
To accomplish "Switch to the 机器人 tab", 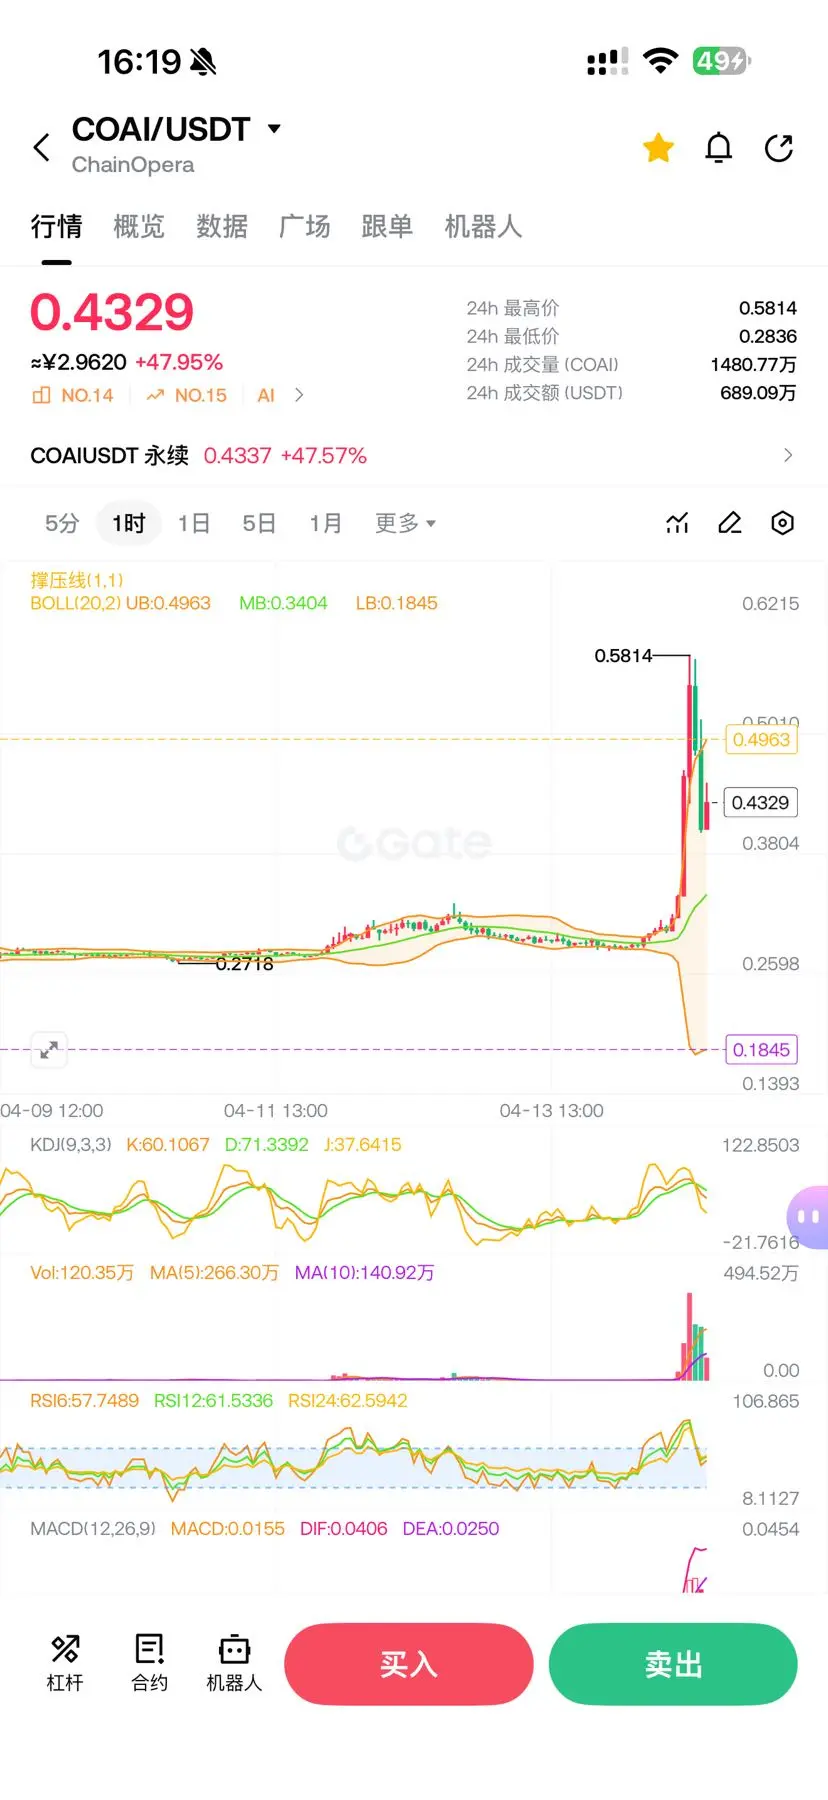I will click(x=483, y=227).
